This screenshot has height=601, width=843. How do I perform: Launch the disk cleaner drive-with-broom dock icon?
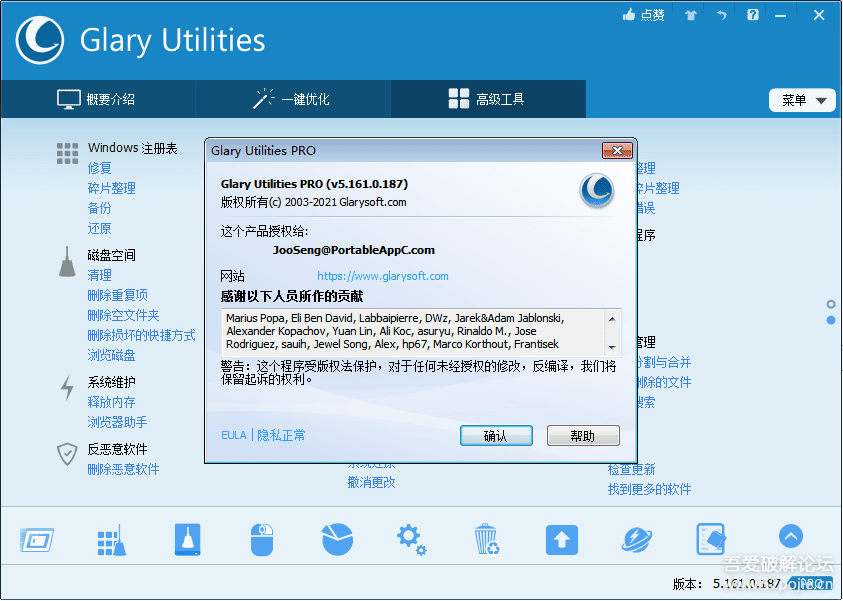(x=188, y=540)
